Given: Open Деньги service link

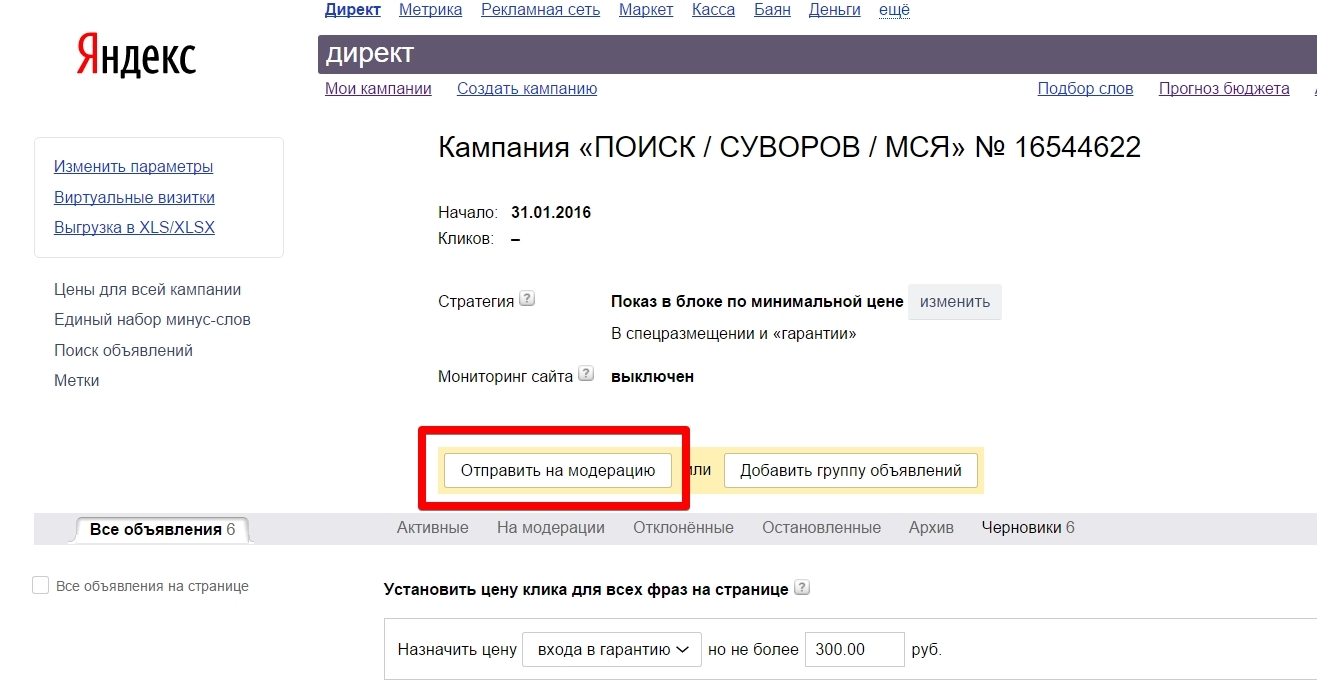Looking at the screenshot, I should [835, 10].
